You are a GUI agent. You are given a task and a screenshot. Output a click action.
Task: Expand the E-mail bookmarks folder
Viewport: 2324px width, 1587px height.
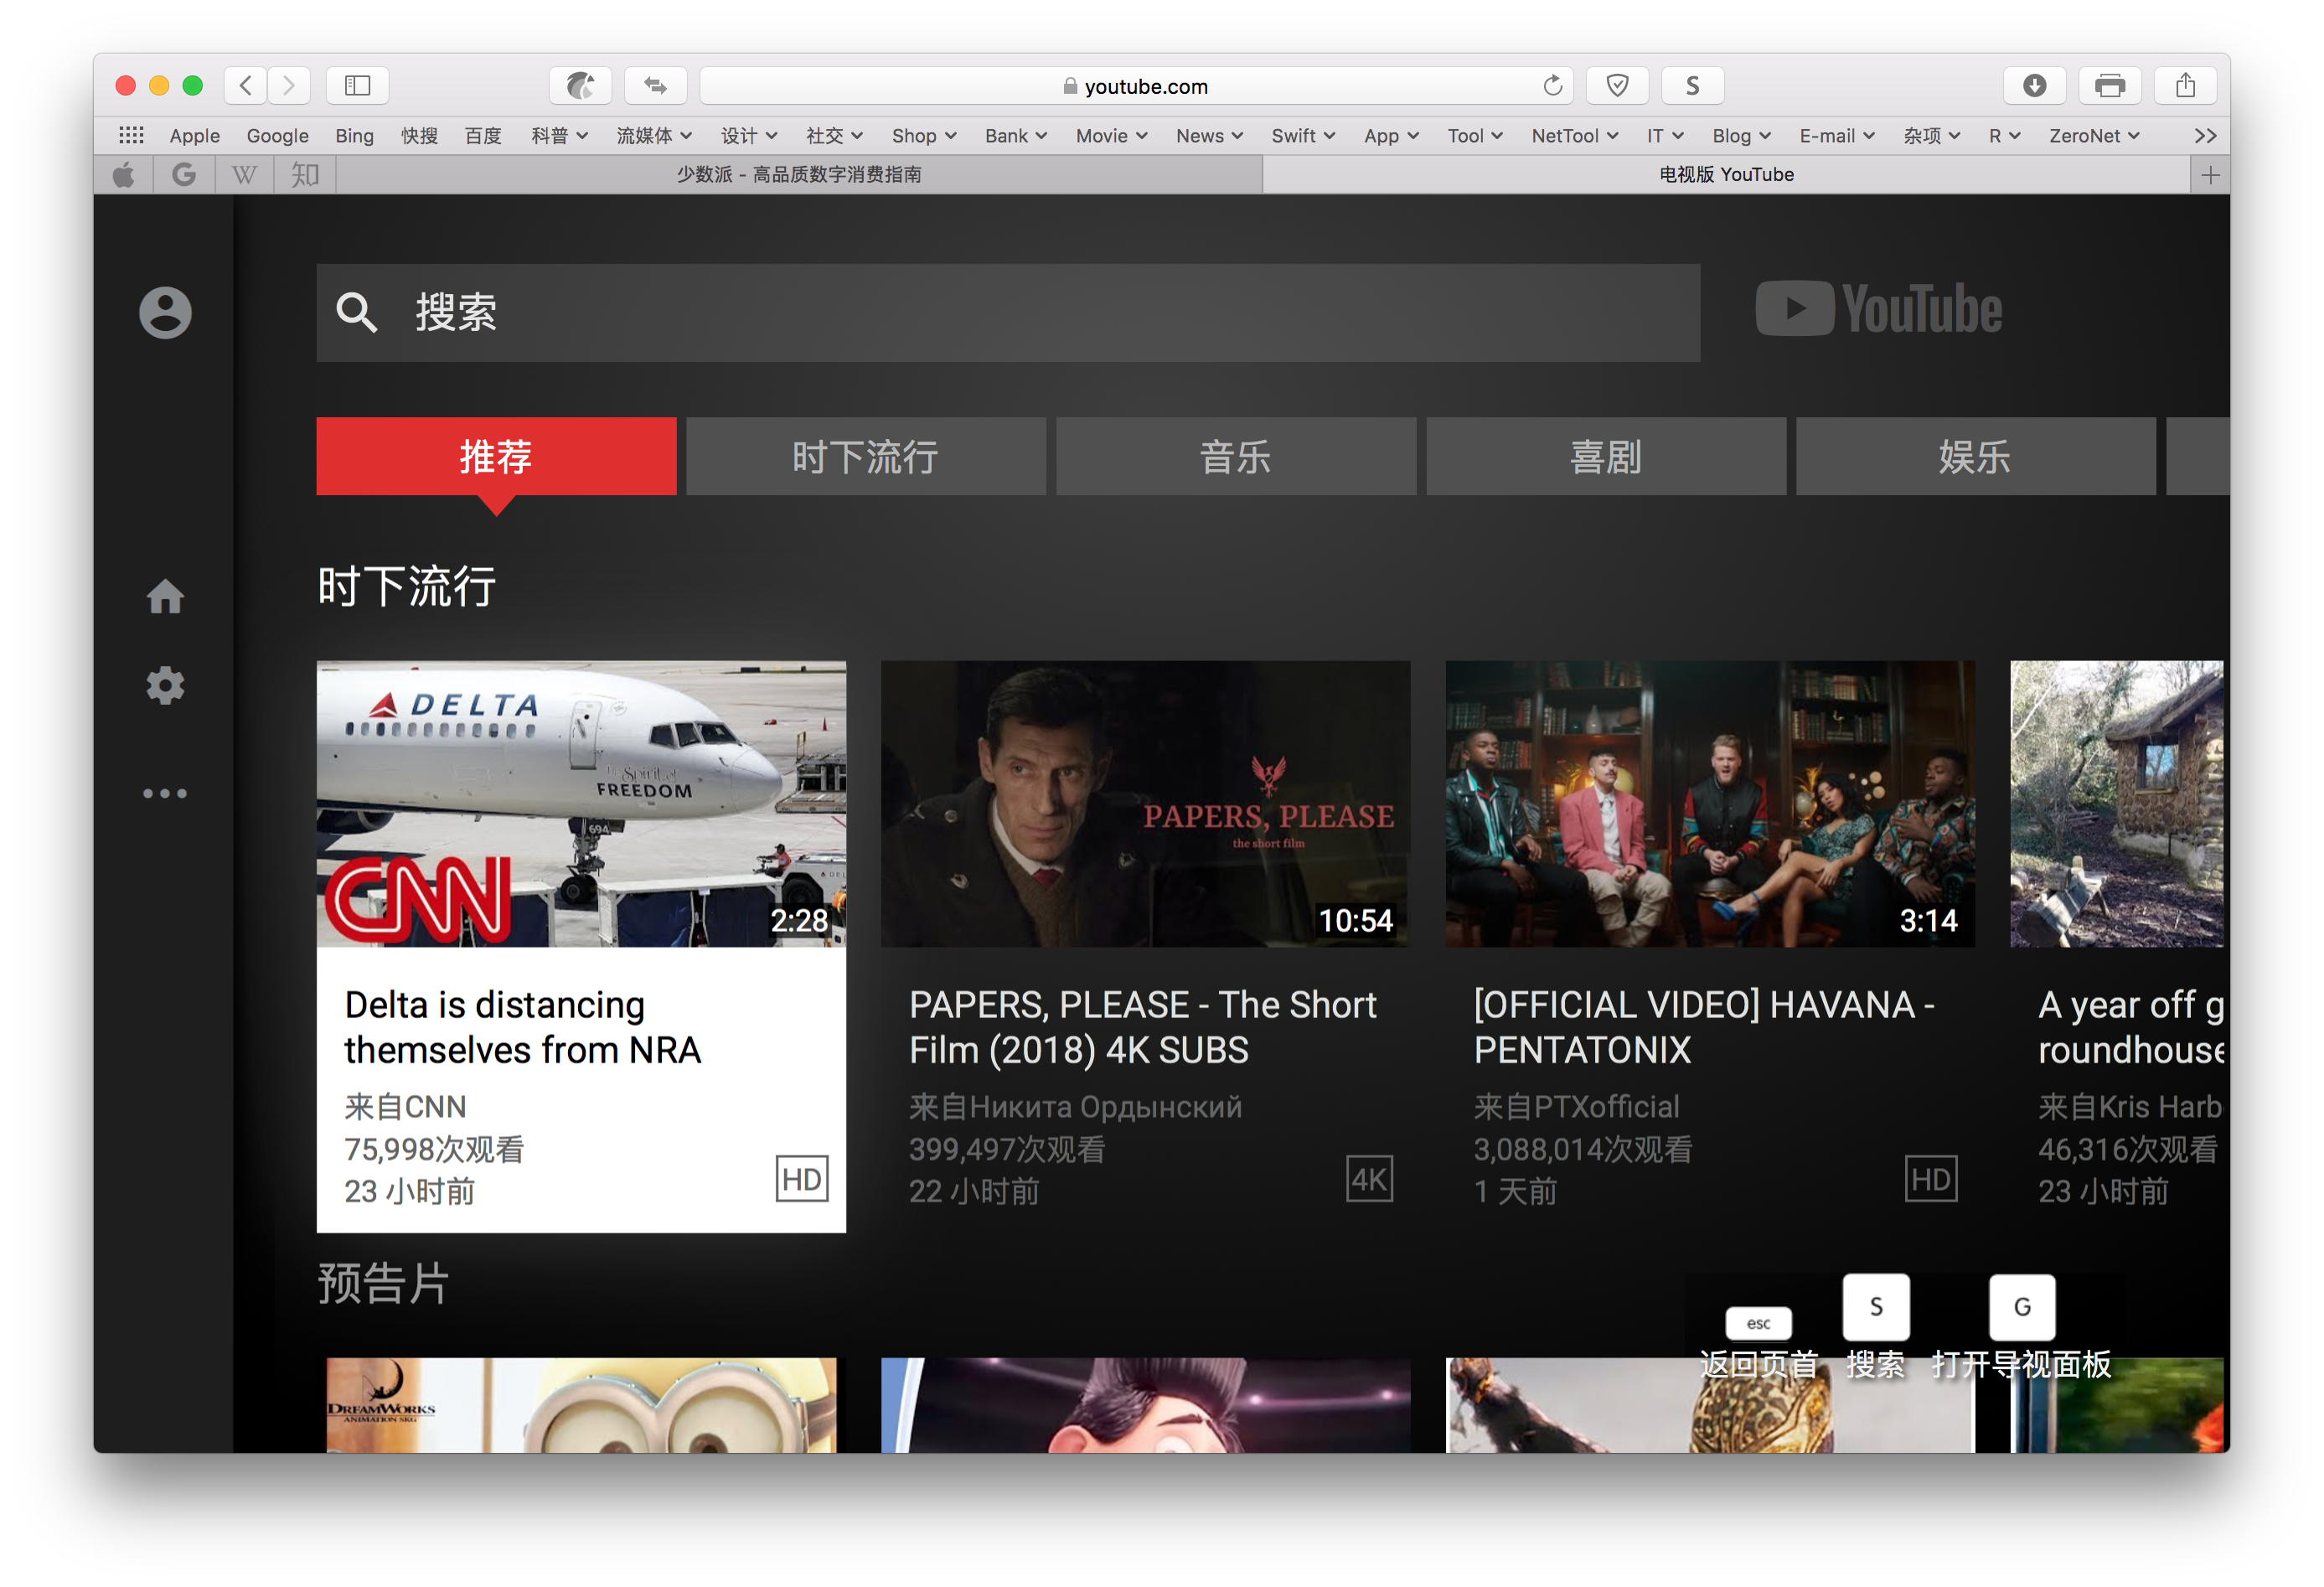pyautogui.click(x=1836, y=135)
